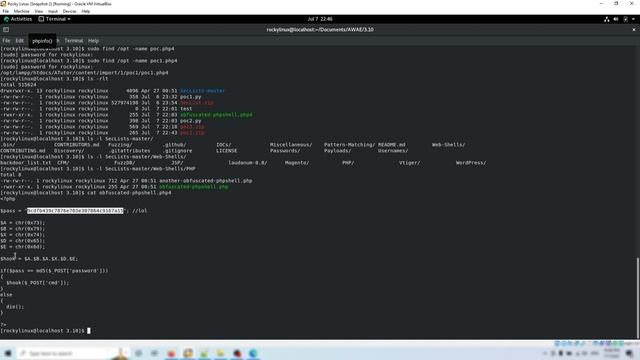Close the terminal window with the X
640x360 pixels.
(634, 29)
